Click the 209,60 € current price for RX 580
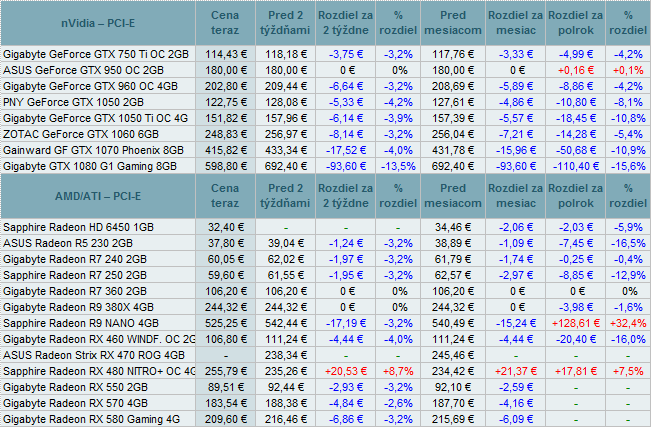 [226, 419]
